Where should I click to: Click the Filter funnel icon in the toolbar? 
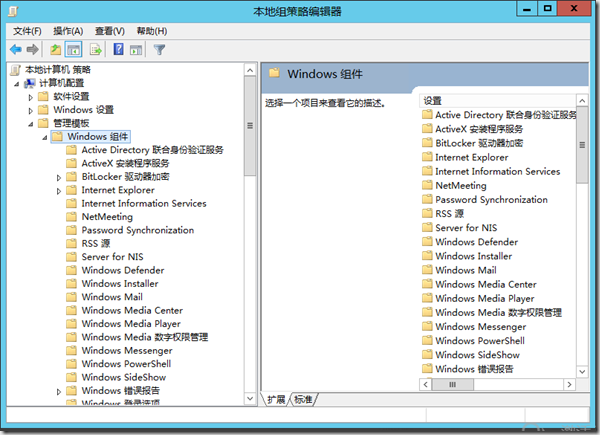point(159,49)
